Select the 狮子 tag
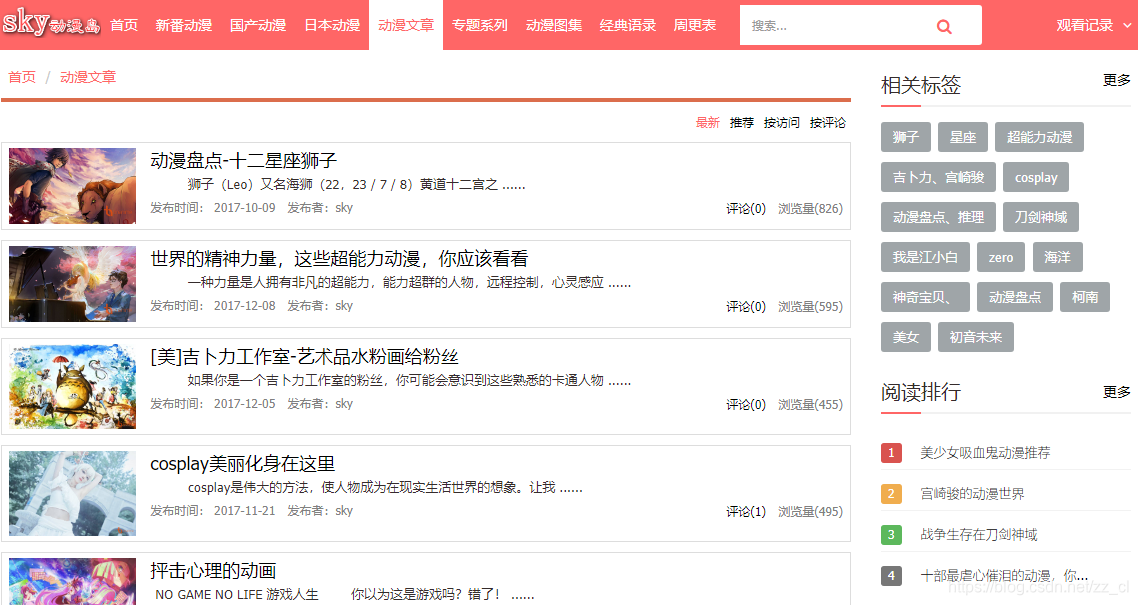The height and width of the screenshot is (605, 1138). (906, 137)
